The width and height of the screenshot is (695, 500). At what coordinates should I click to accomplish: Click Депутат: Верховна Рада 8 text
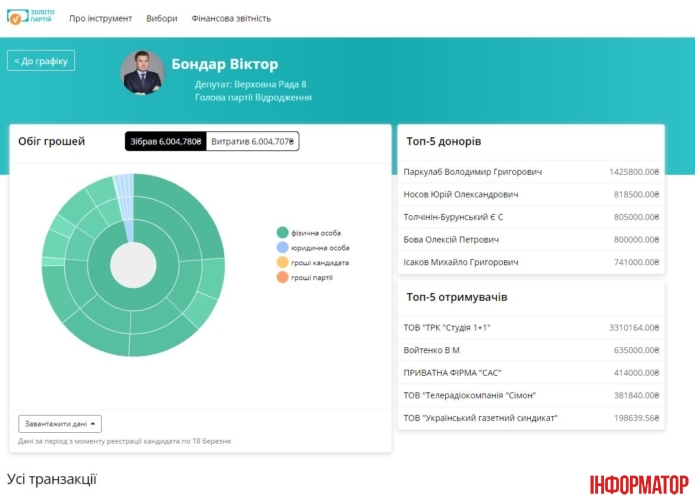[250, 84]
